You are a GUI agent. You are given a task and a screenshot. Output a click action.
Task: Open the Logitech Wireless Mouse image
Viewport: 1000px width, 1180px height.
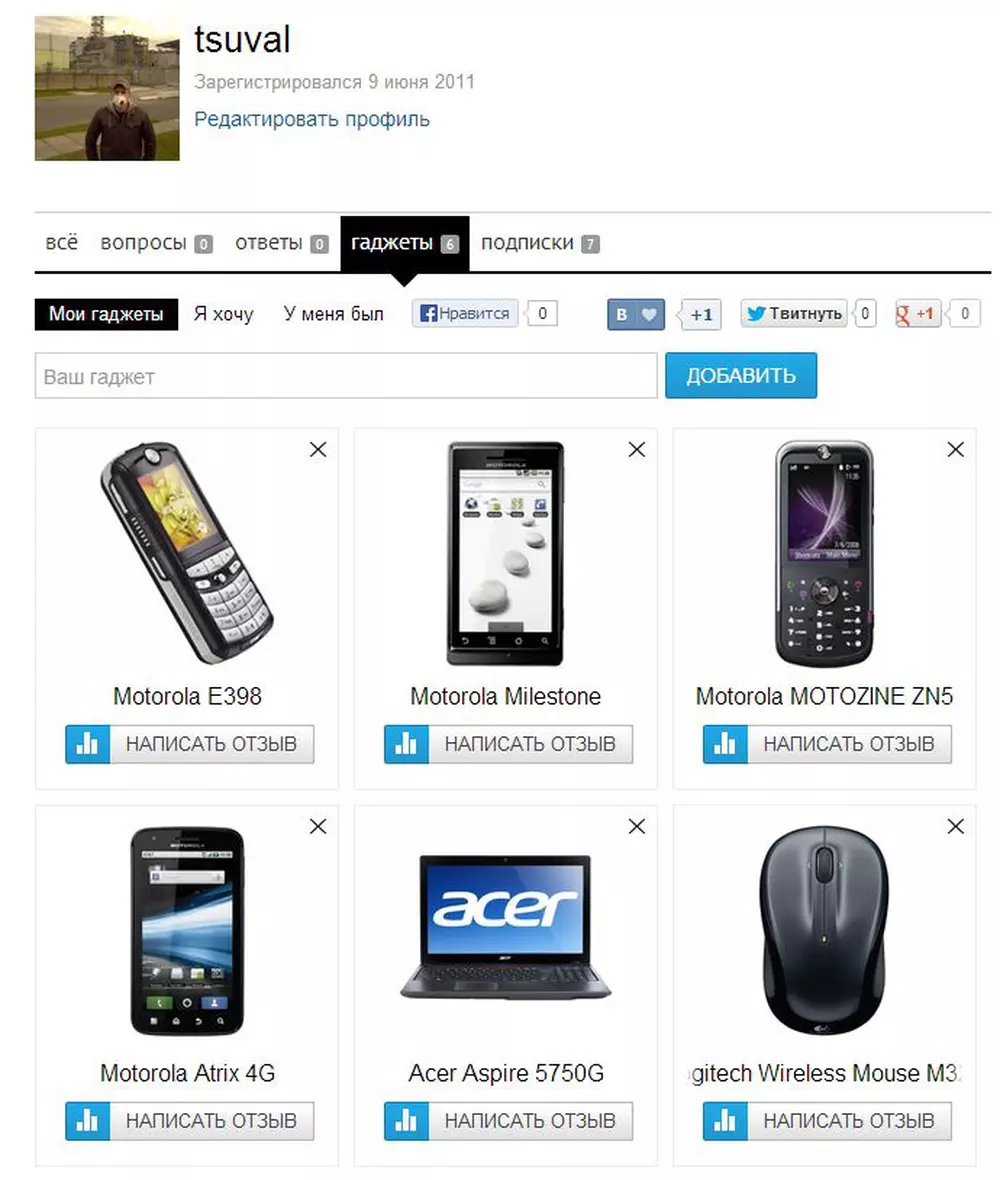824,931
